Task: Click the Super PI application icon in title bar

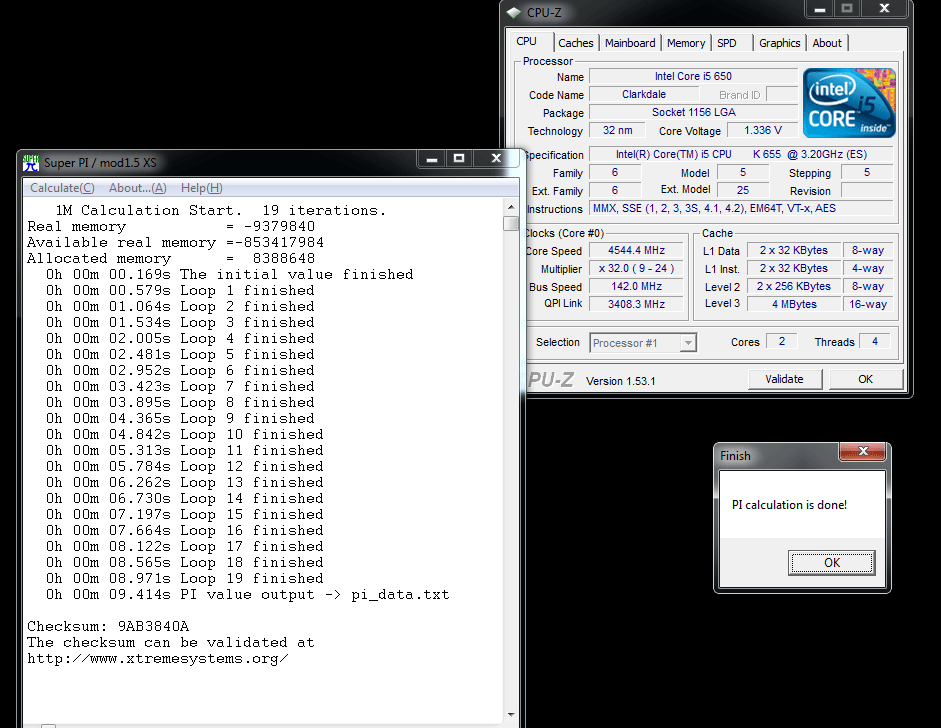Action: pos(31,163)
